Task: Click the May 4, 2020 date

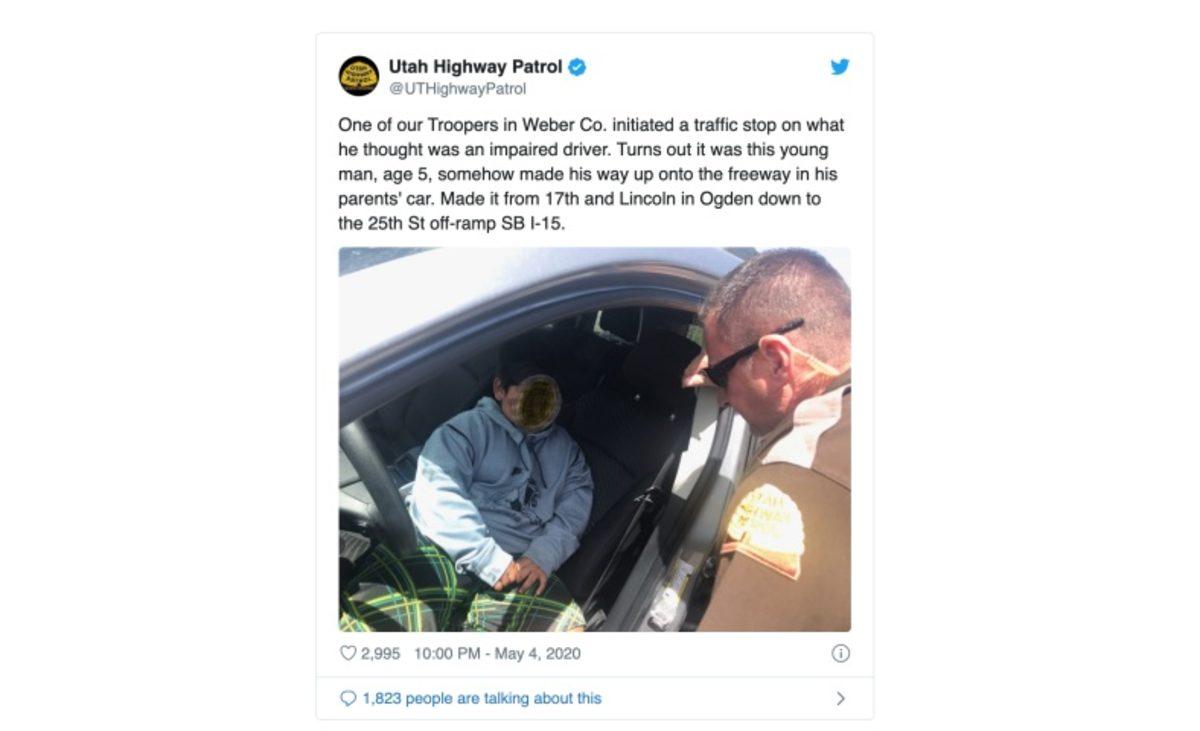Action: point(539,654)
